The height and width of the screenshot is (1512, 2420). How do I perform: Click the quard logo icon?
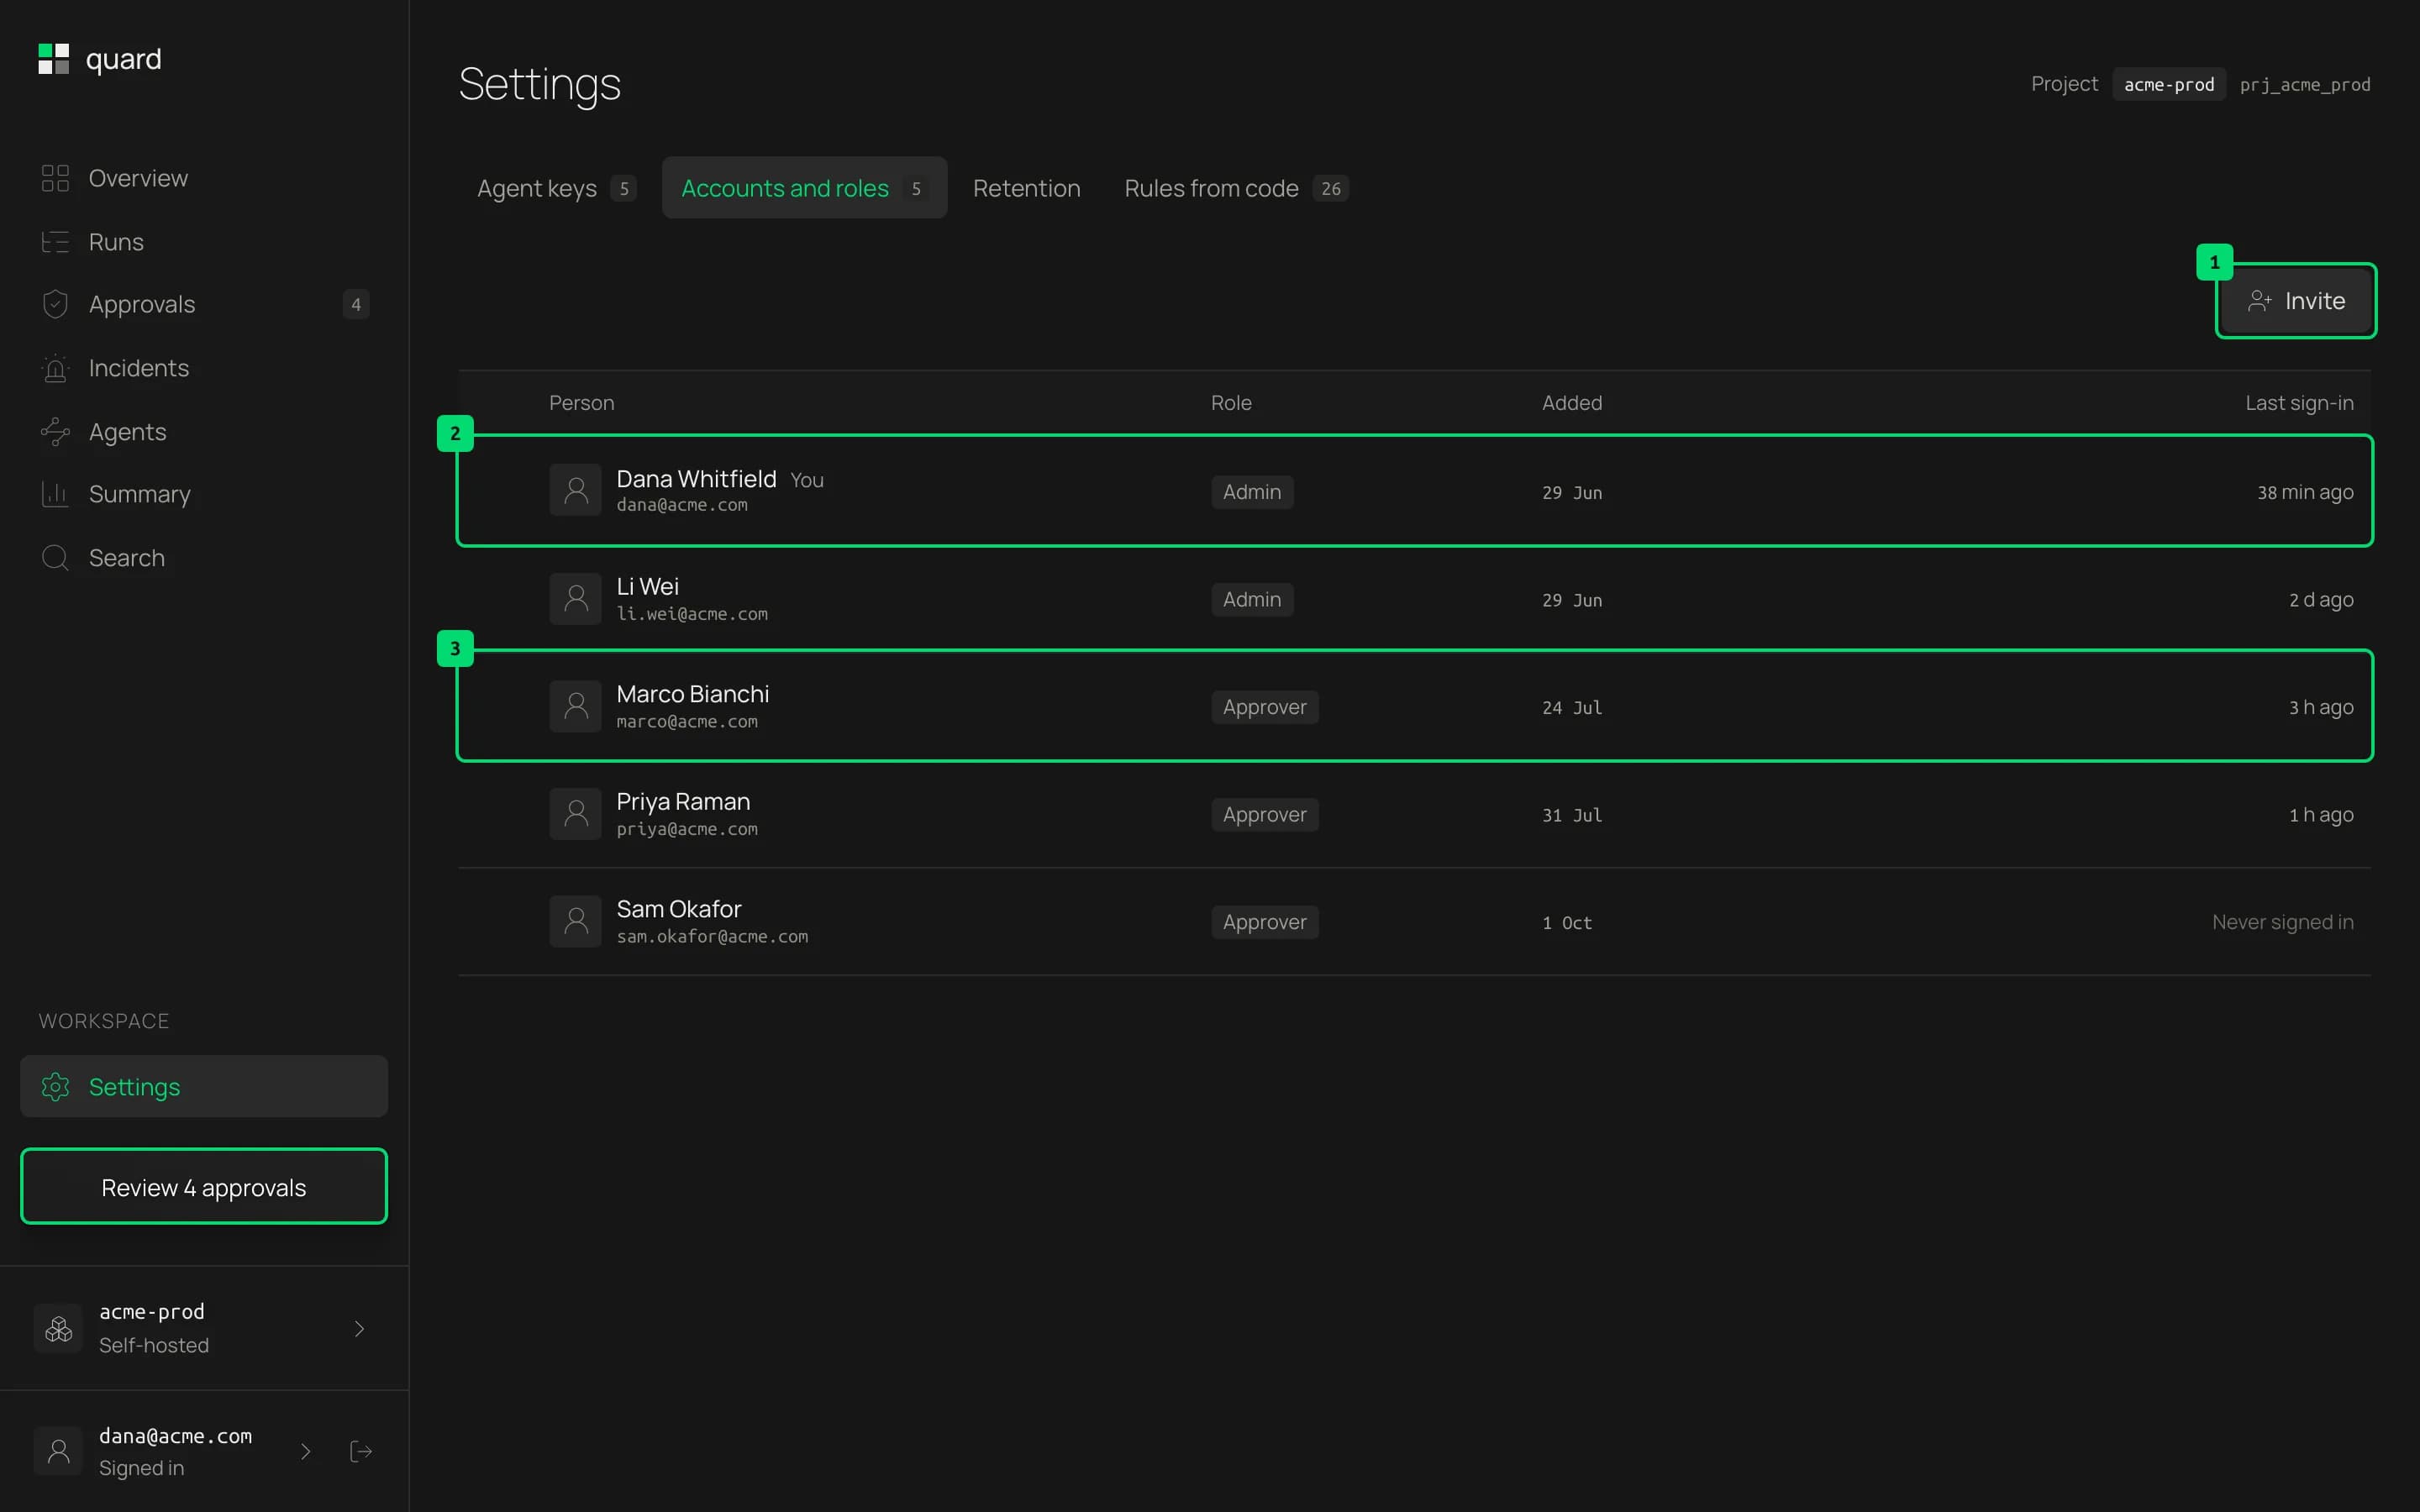[x=53, y=59]
